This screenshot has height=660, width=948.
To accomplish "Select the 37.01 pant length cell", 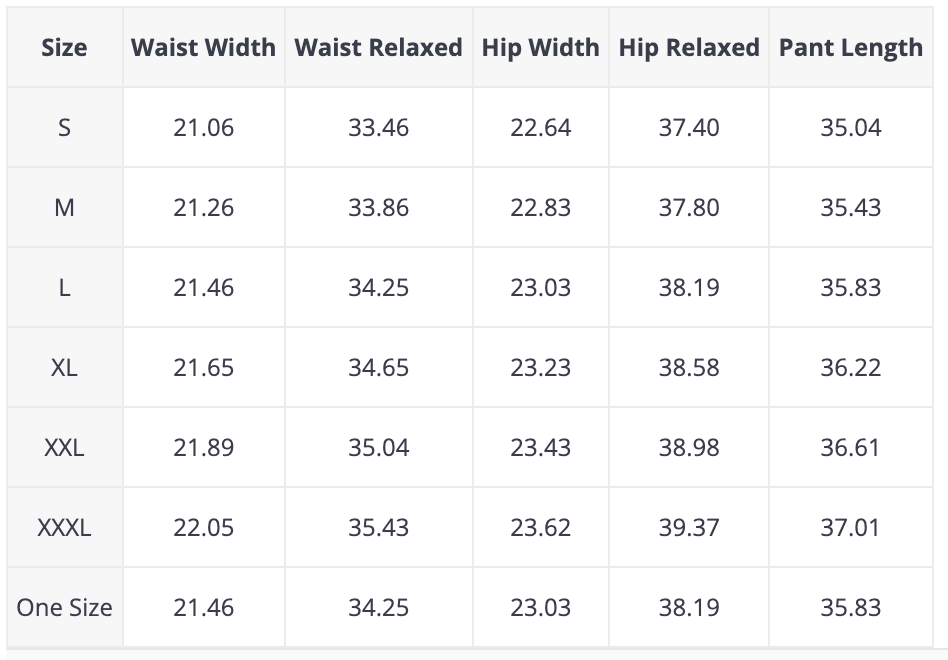I will pos(851,527).
